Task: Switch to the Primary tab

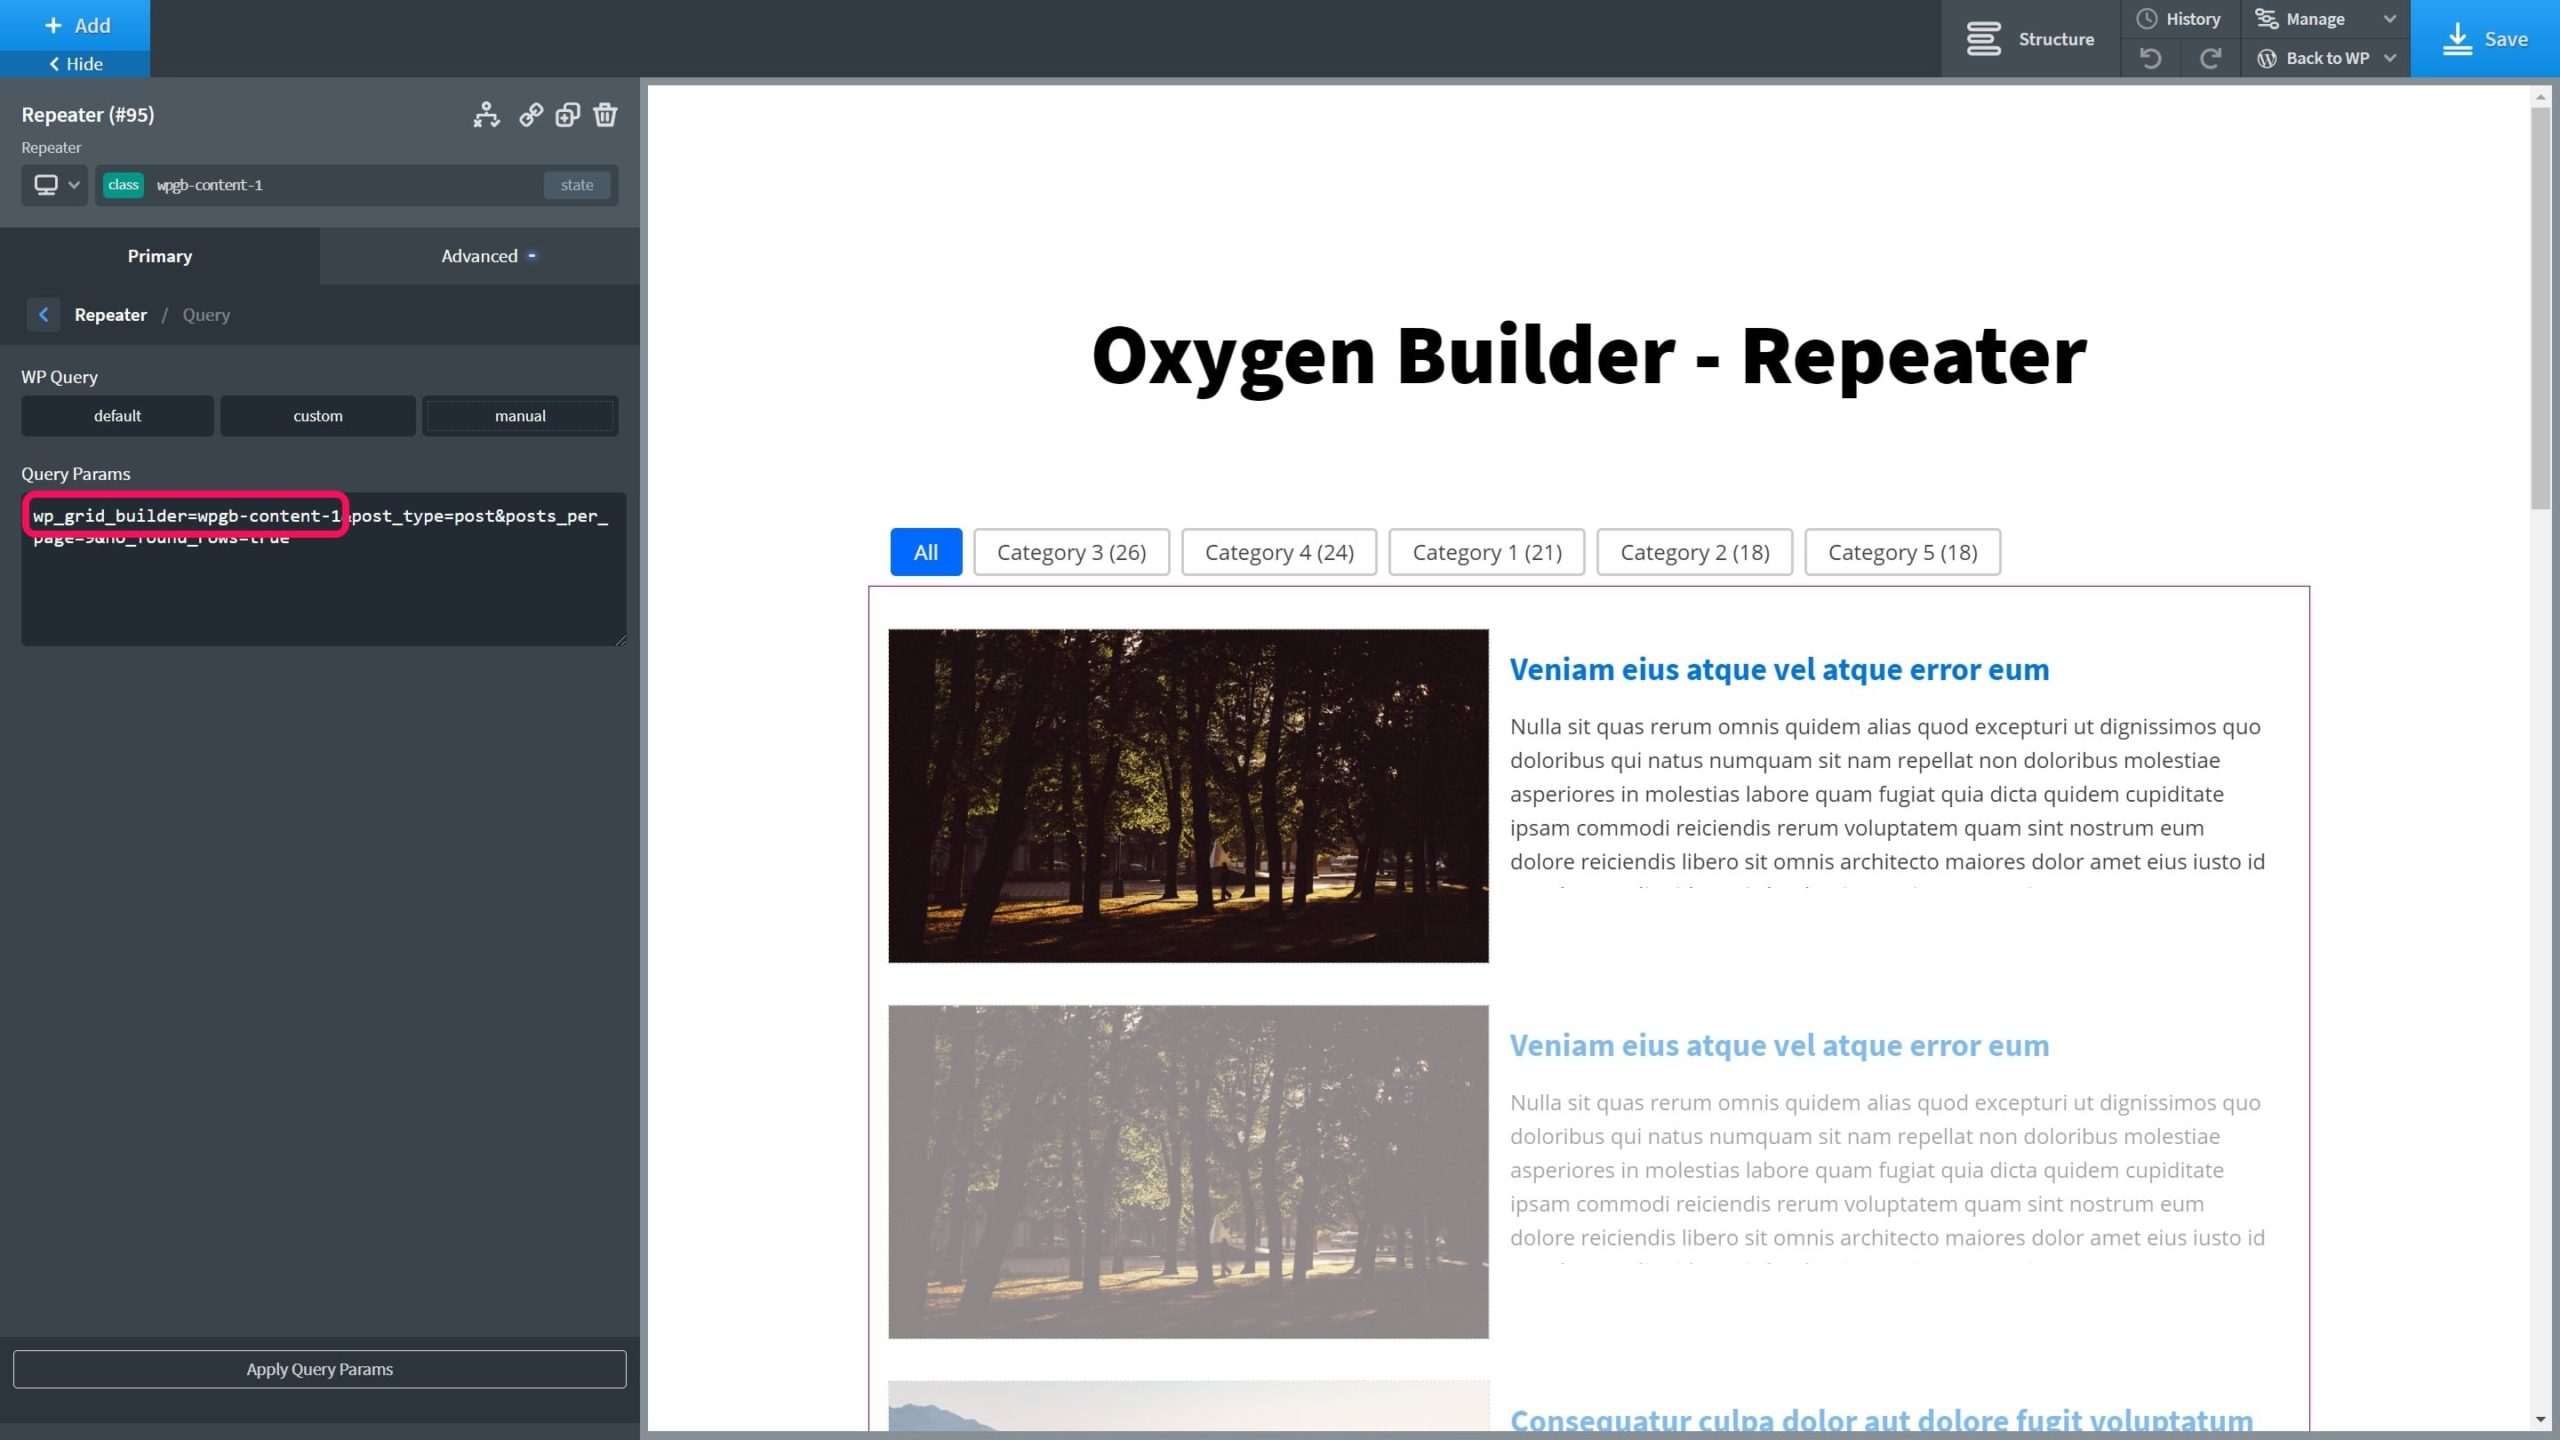Action: (x=159, y=256)
